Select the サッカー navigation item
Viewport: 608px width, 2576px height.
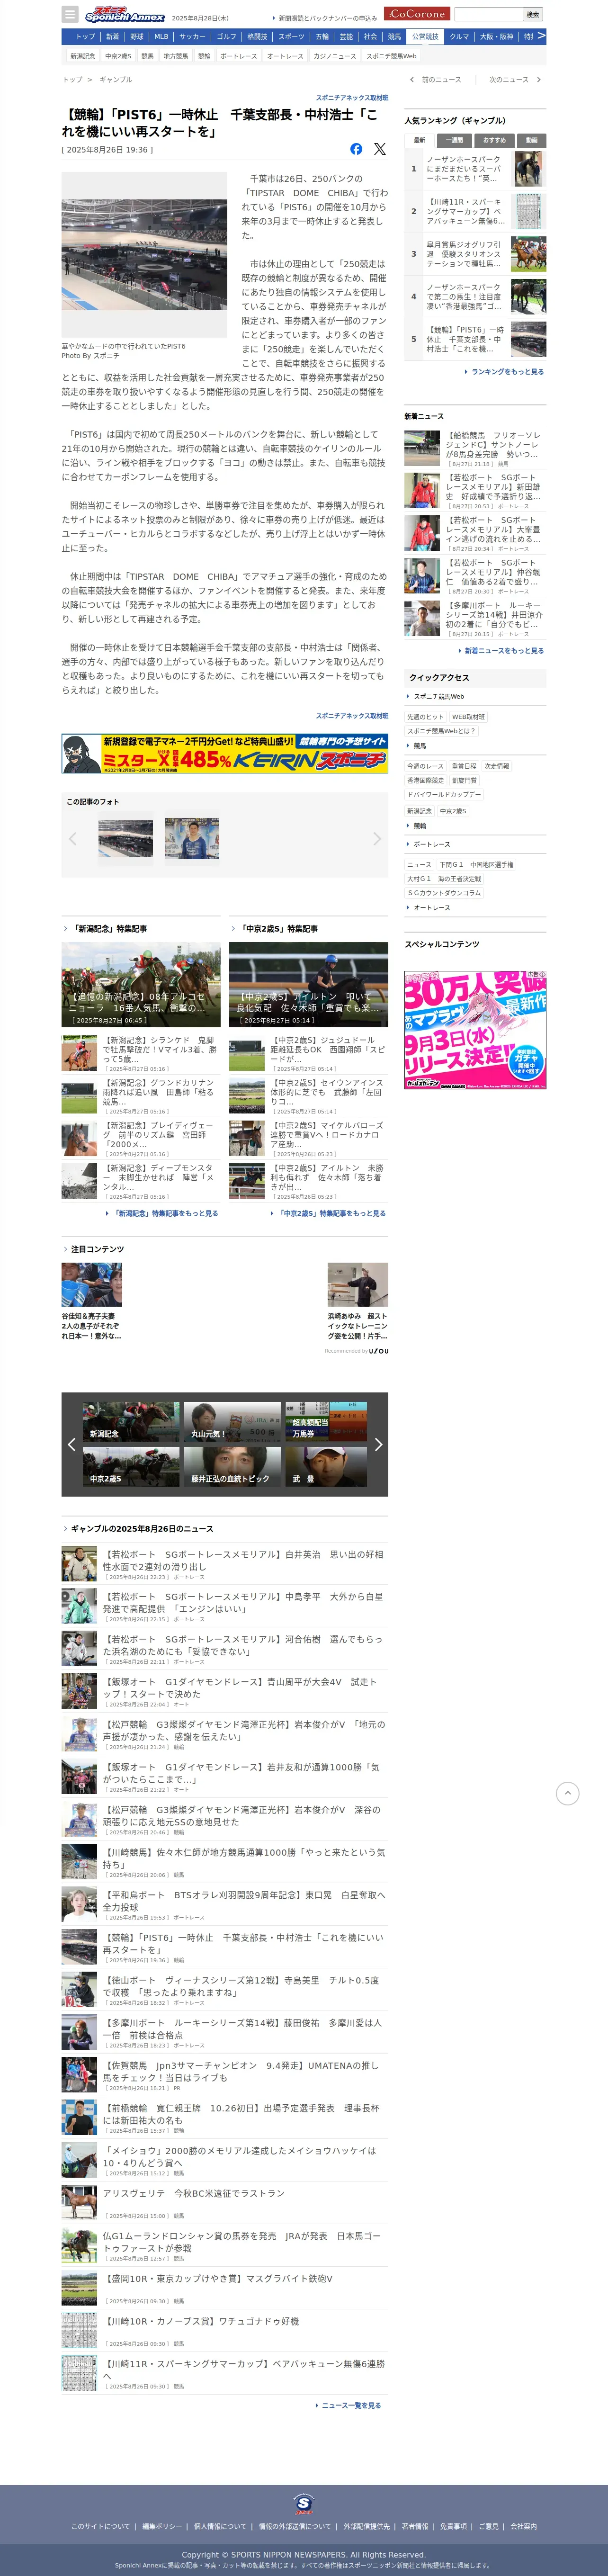(192, 36)
